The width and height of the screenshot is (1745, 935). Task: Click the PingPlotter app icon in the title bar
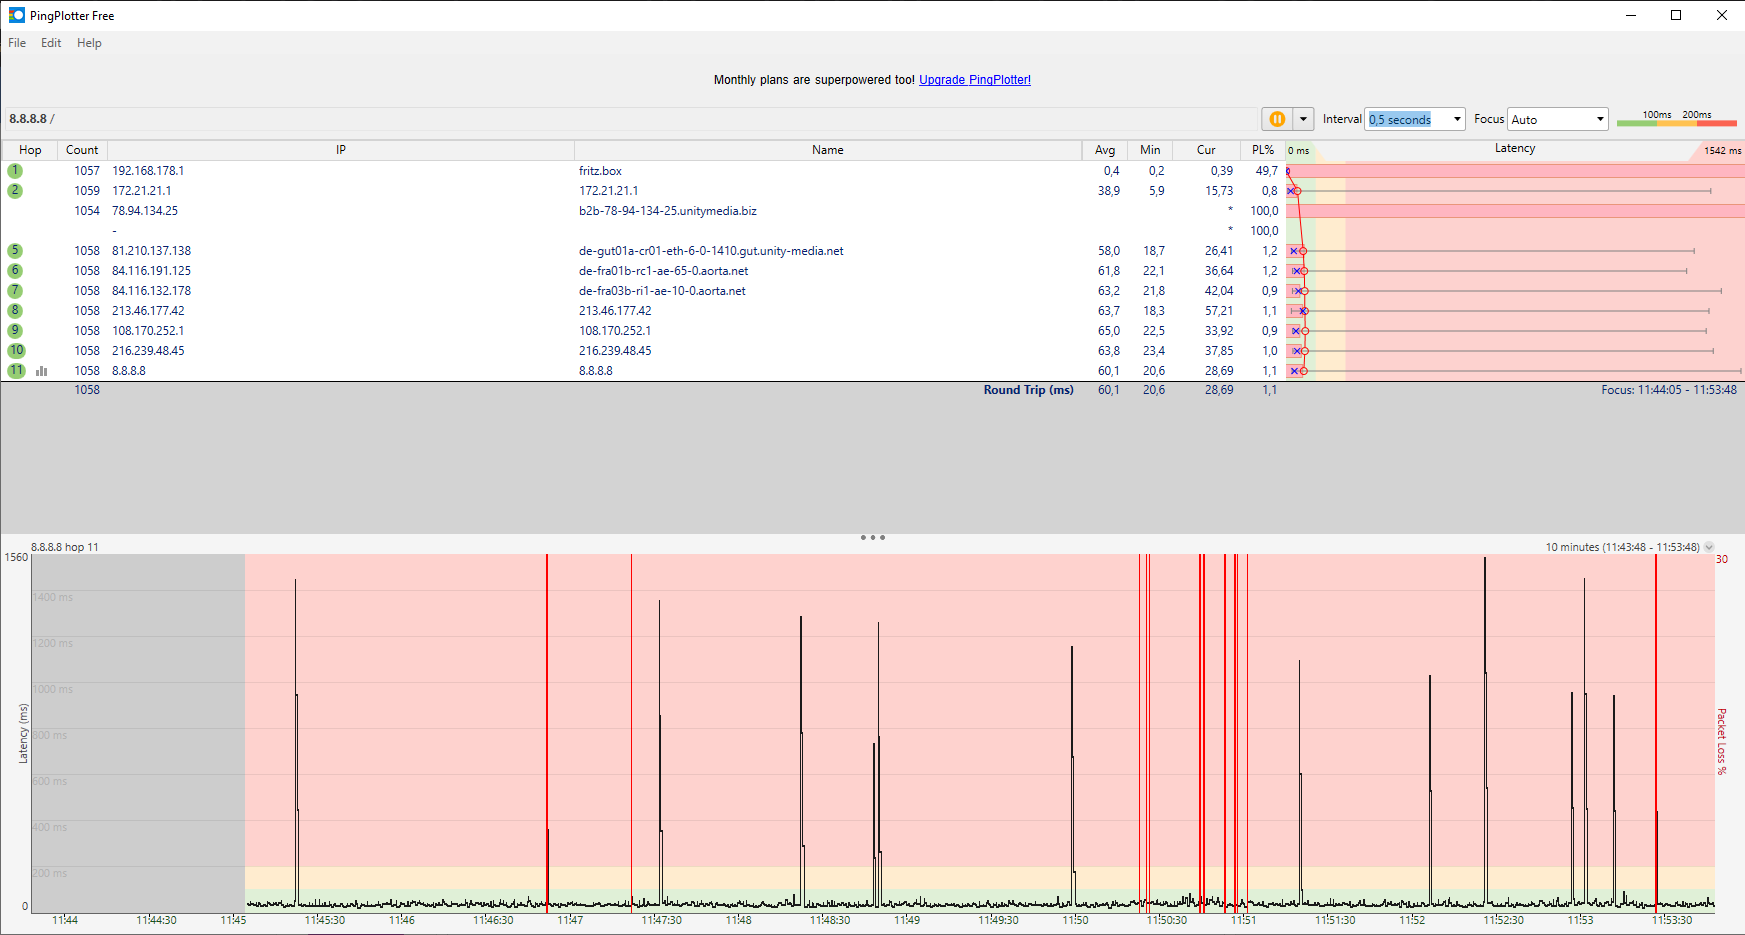(16, 15)
